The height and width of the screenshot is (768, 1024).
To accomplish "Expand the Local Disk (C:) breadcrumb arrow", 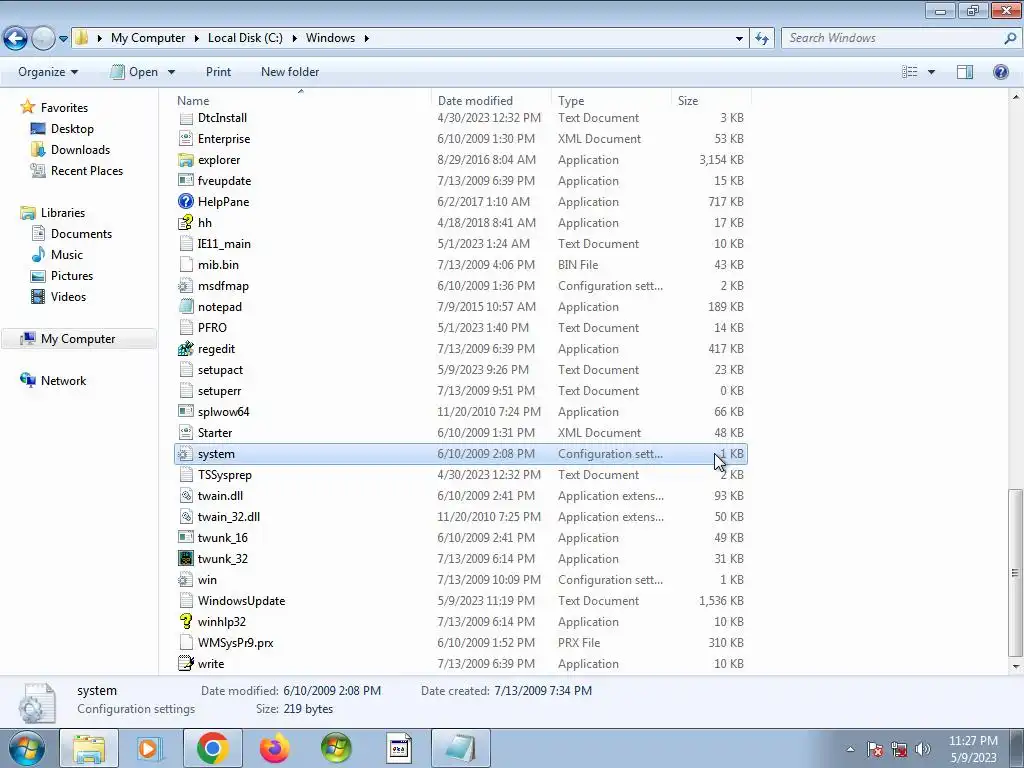I will point(295,38).
